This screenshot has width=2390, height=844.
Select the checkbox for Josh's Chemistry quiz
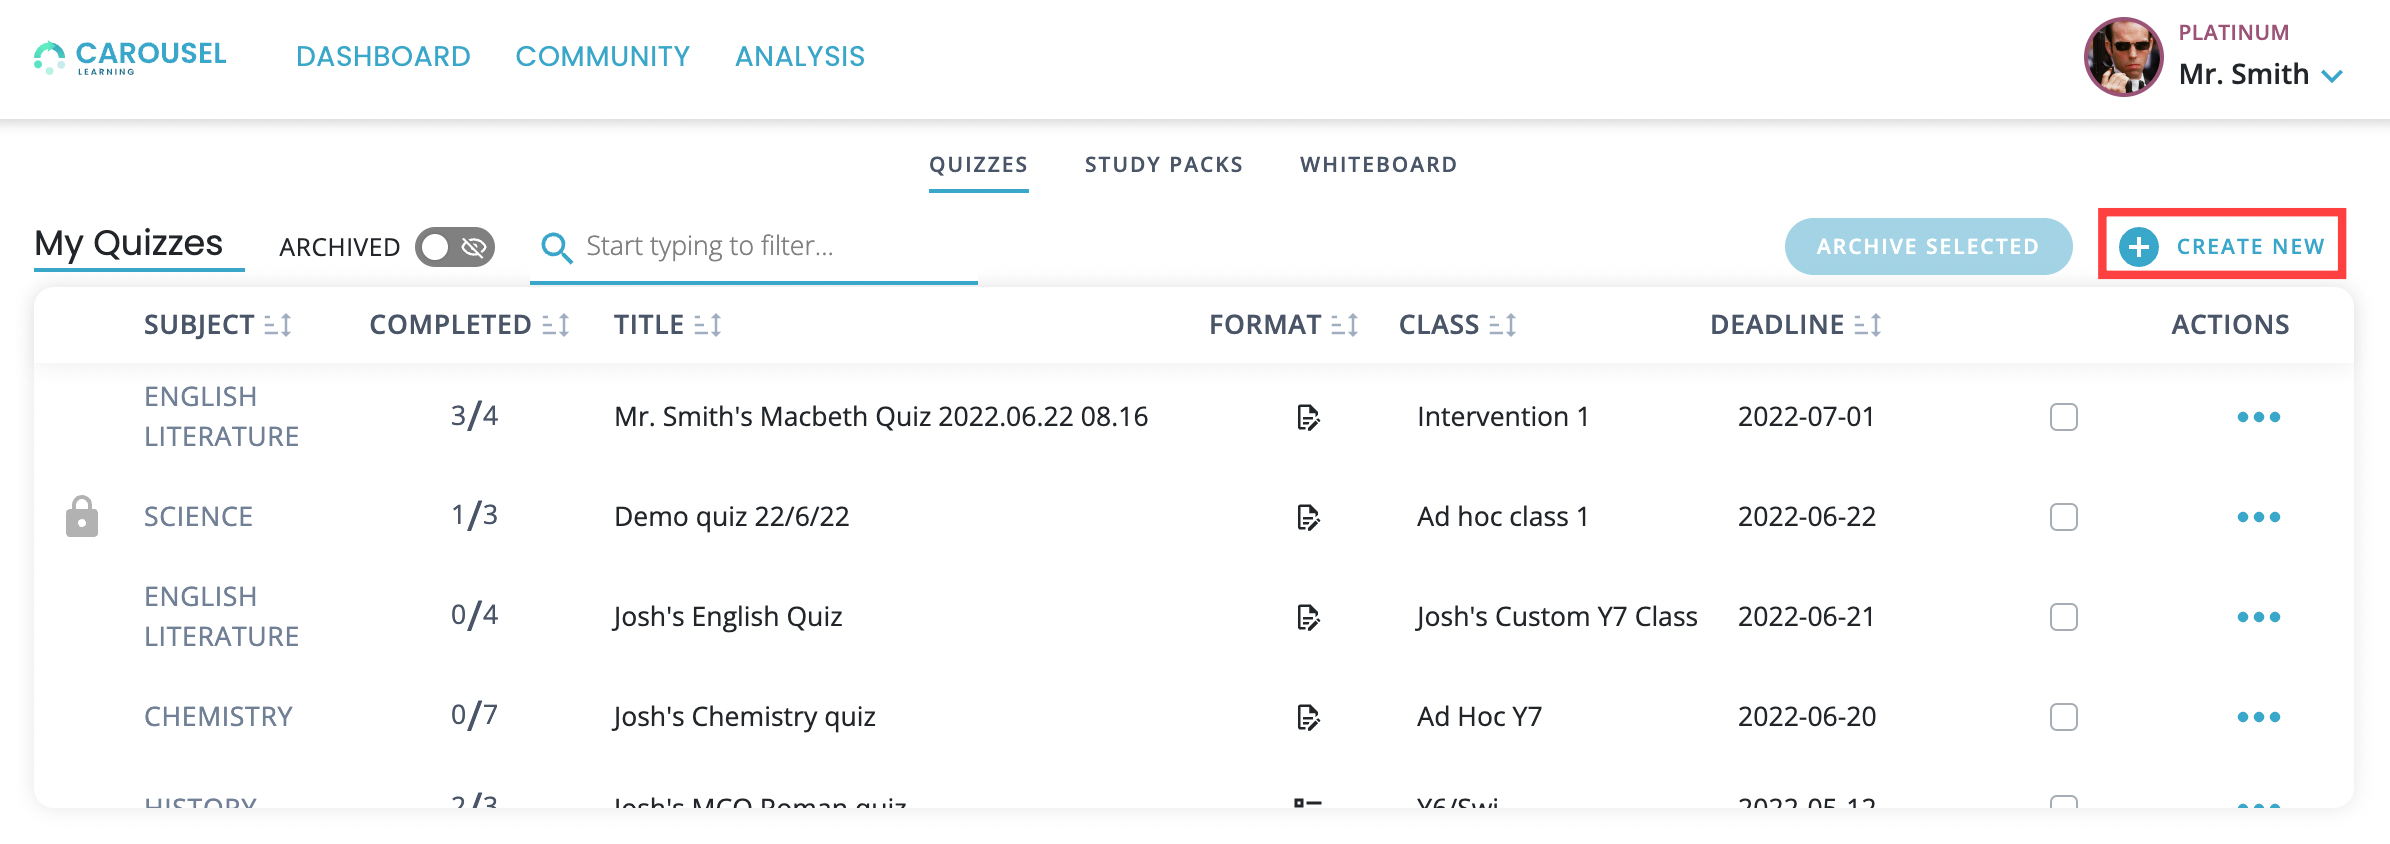pyautogui.click(x=2063, y=717)
